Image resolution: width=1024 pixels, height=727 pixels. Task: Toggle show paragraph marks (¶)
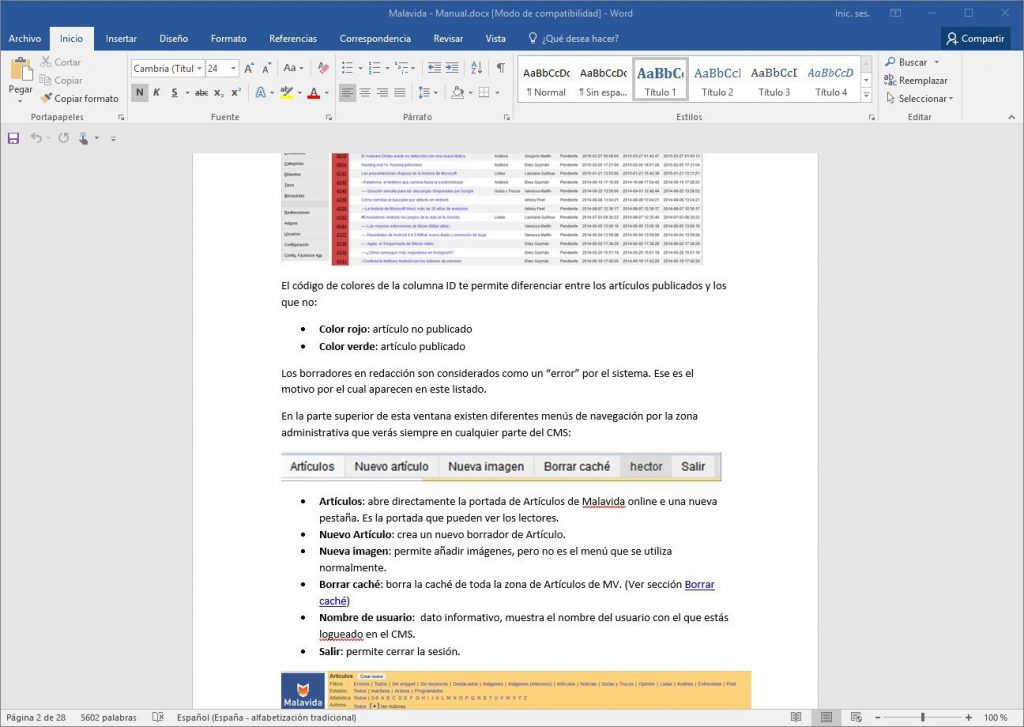click(500, 68)
